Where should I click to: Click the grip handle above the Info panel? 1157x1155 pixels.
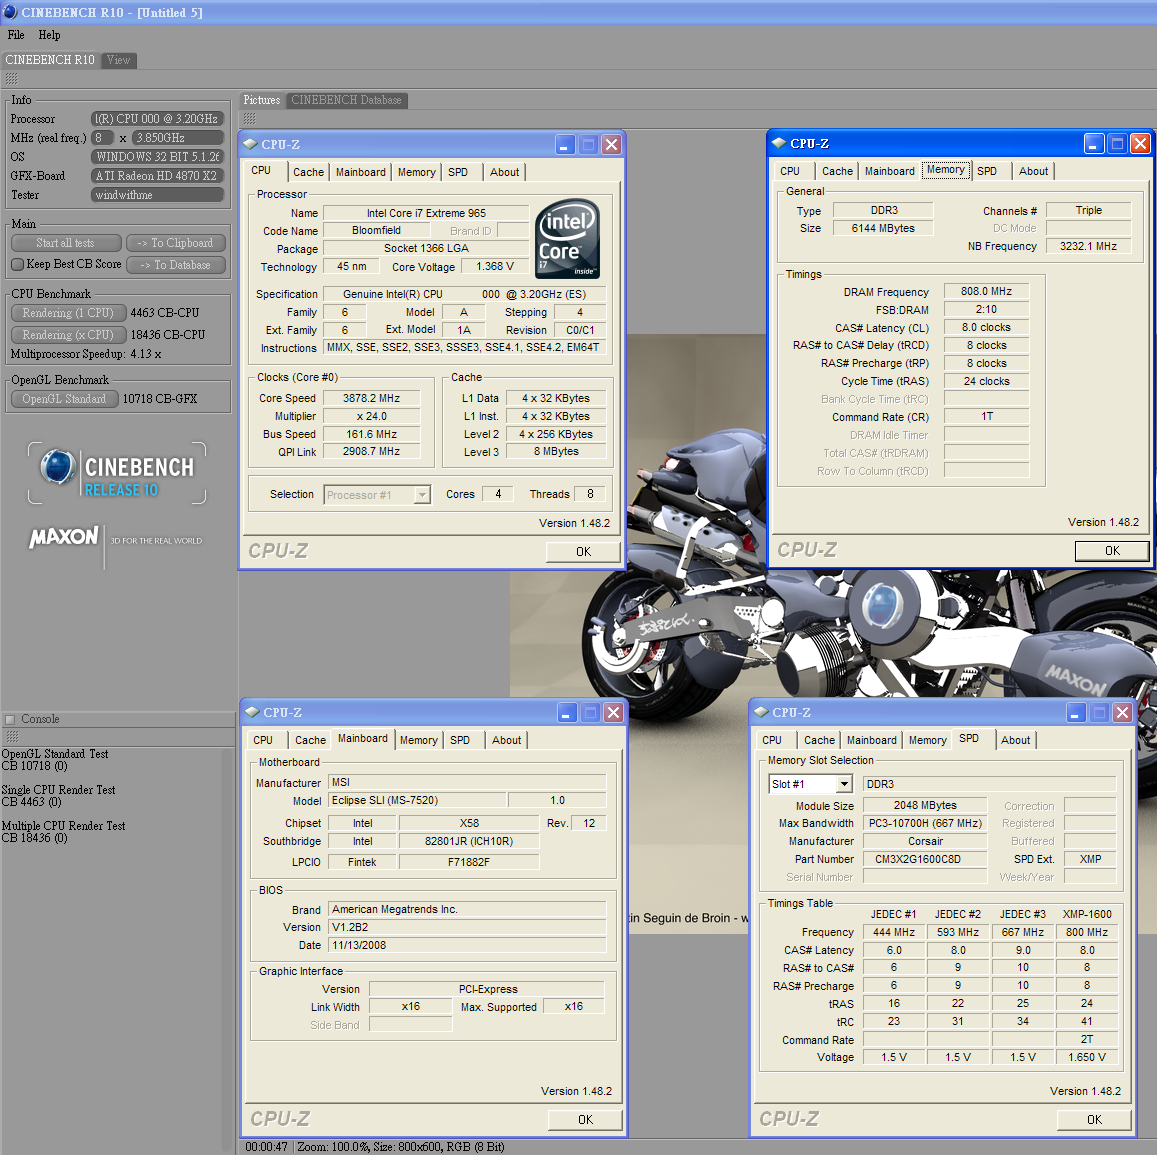(x=12, y=79)
